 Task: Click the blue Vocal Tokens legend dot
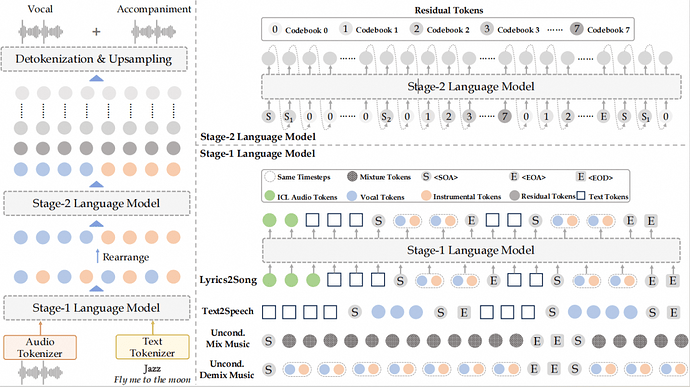coord(352,196)
